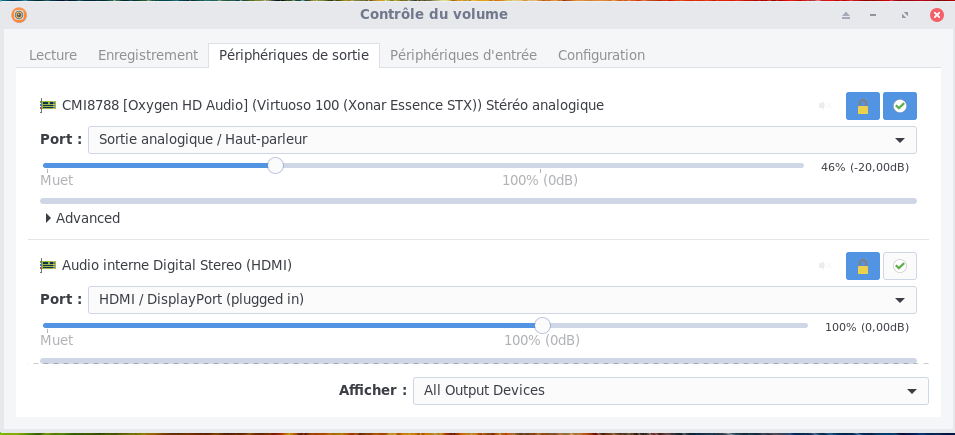Toggle channel lock for CMI8788 Xonar device
The height and width of the screenshot is (435, 955).
[x=863, y=105]
